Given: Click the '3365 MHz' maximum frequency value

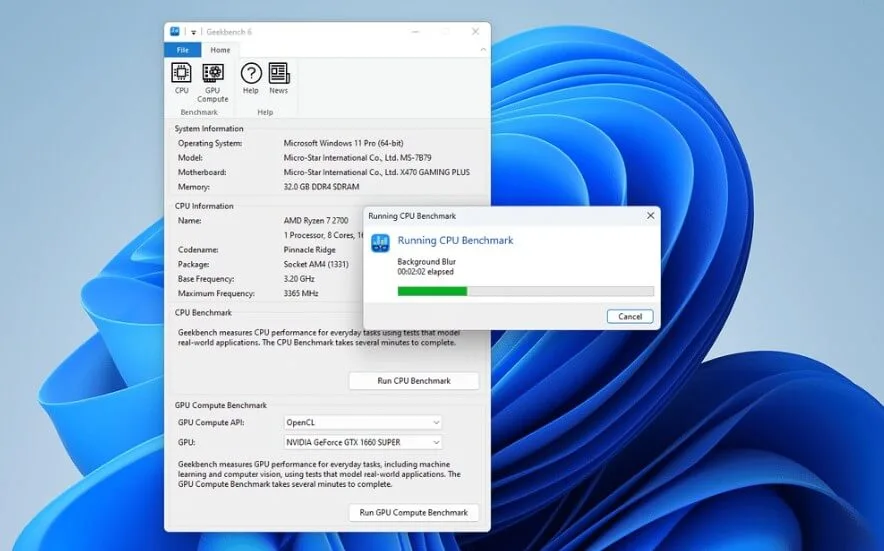Looking at the screenshot, I should point(301,293).
